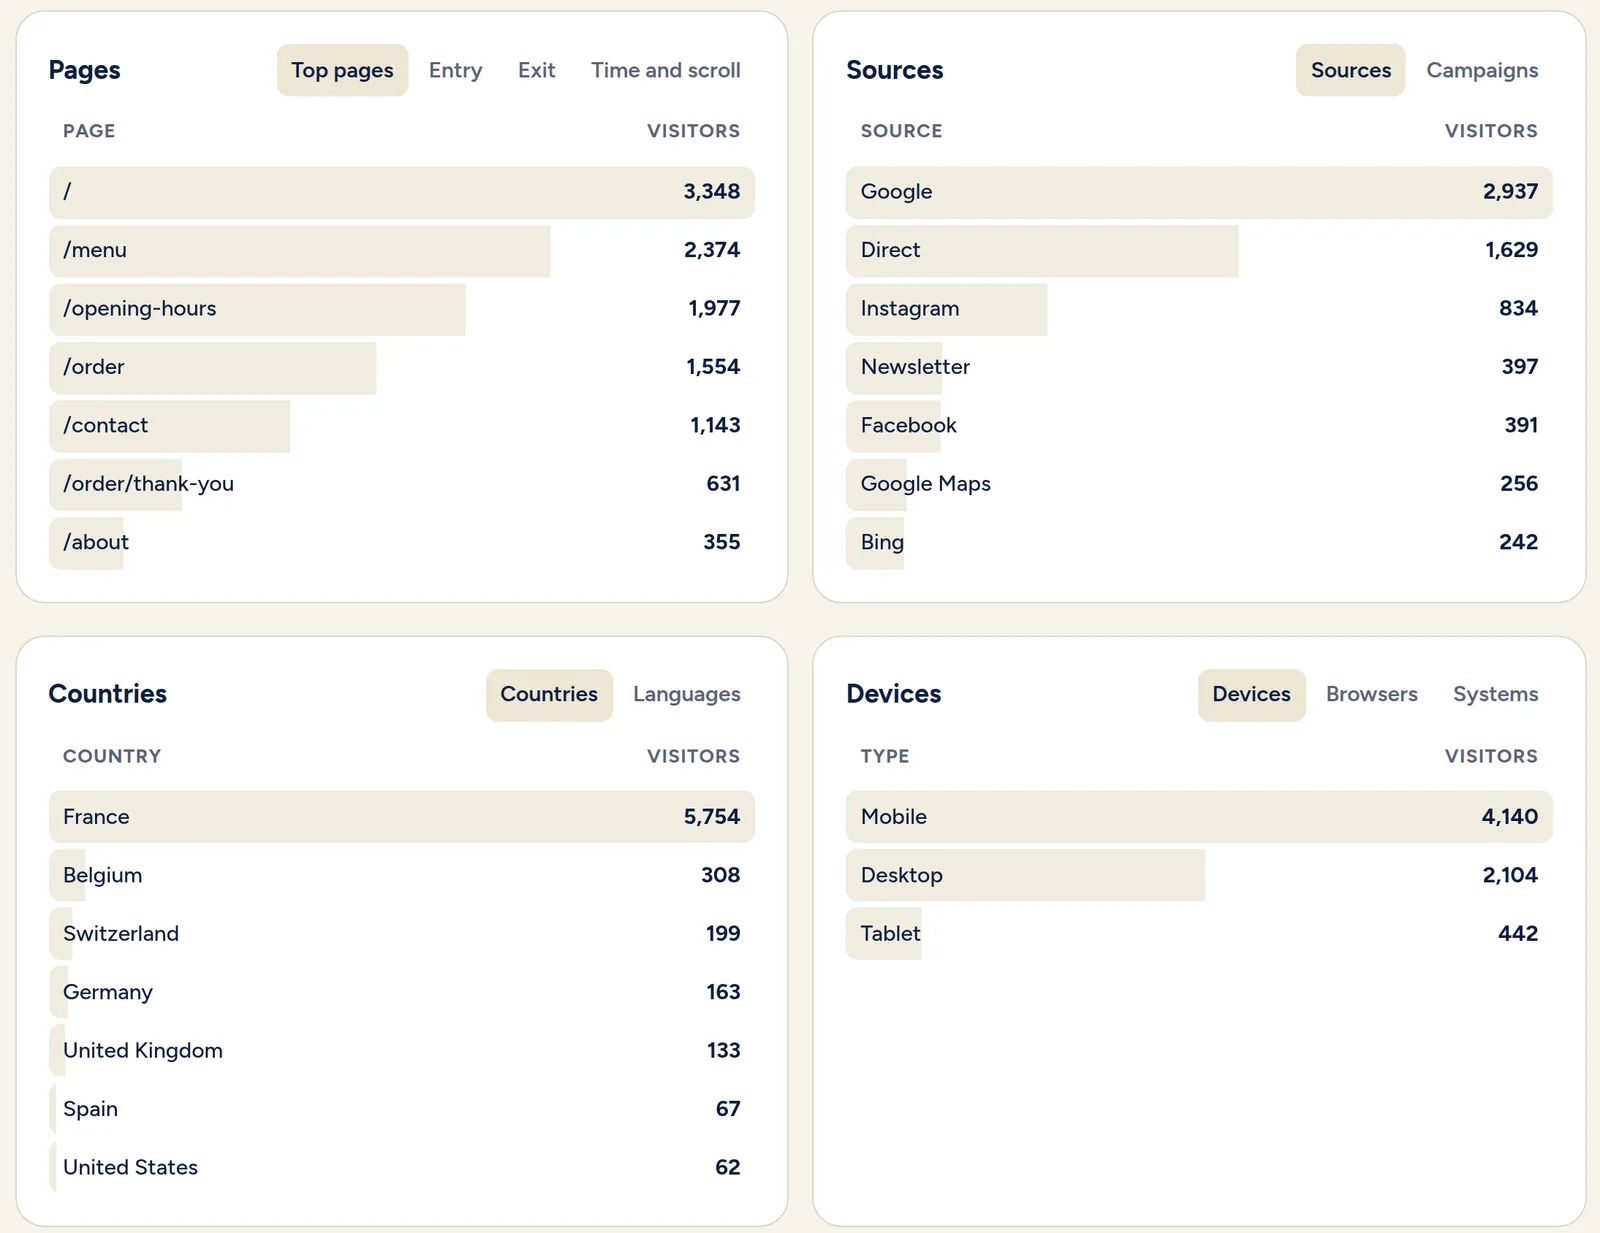Click the TYPE column header
1600x1233 pixels.
click(885, 756)
